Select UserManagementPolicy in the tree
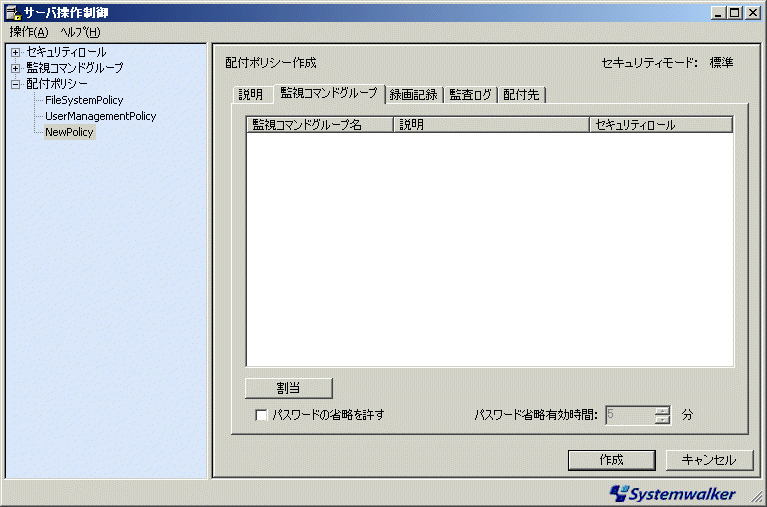Screen dimensions: 767x507 coord(101,116)
